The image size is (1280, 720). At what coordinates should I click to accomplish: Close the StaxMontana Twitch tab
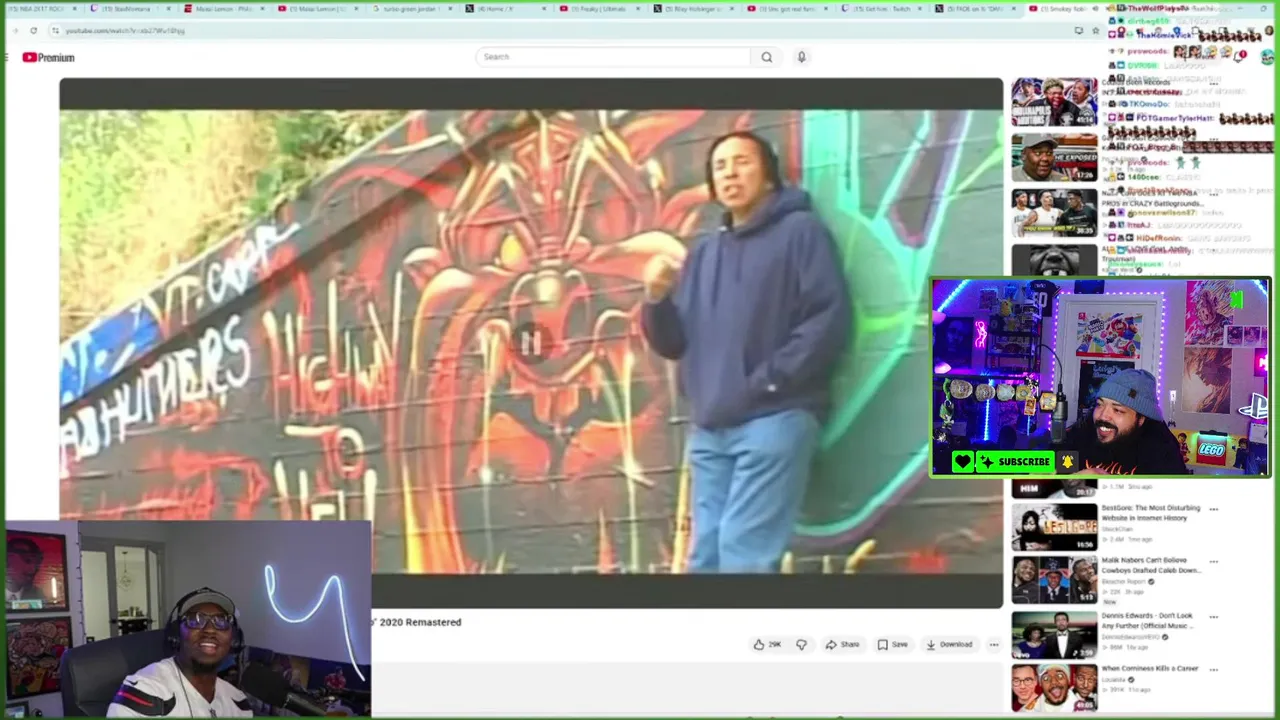[168, 9]
